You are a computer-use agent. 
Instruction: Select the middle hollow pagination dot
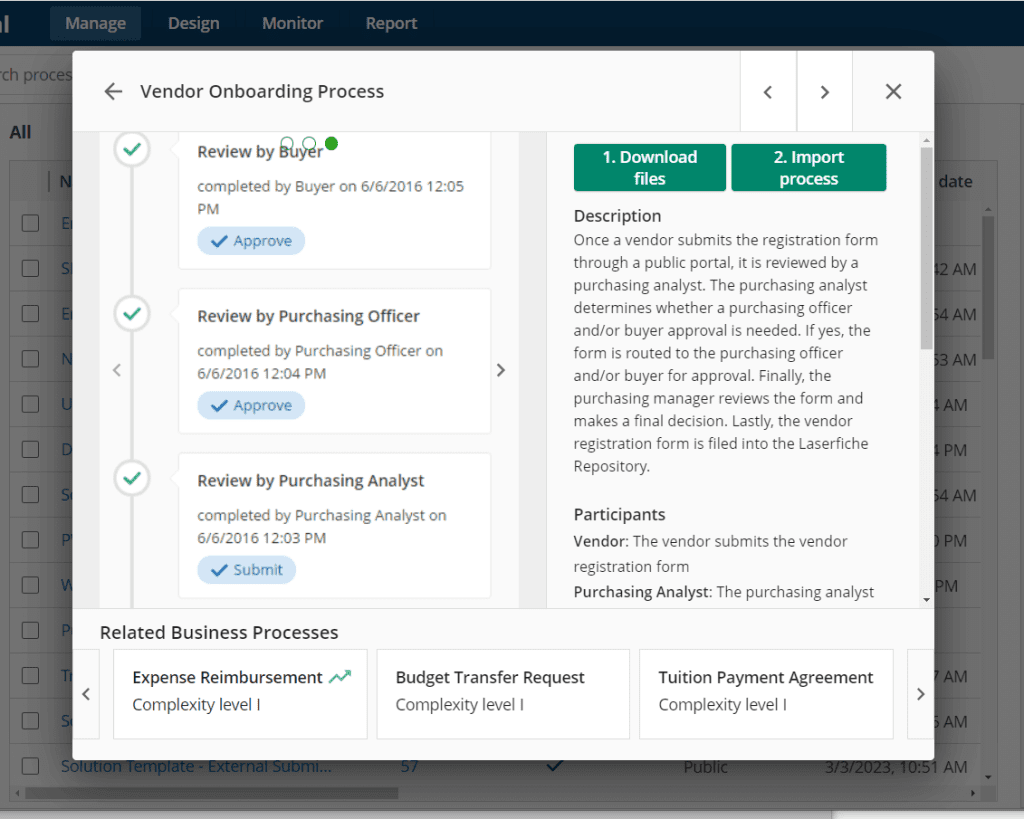point(309,143)
